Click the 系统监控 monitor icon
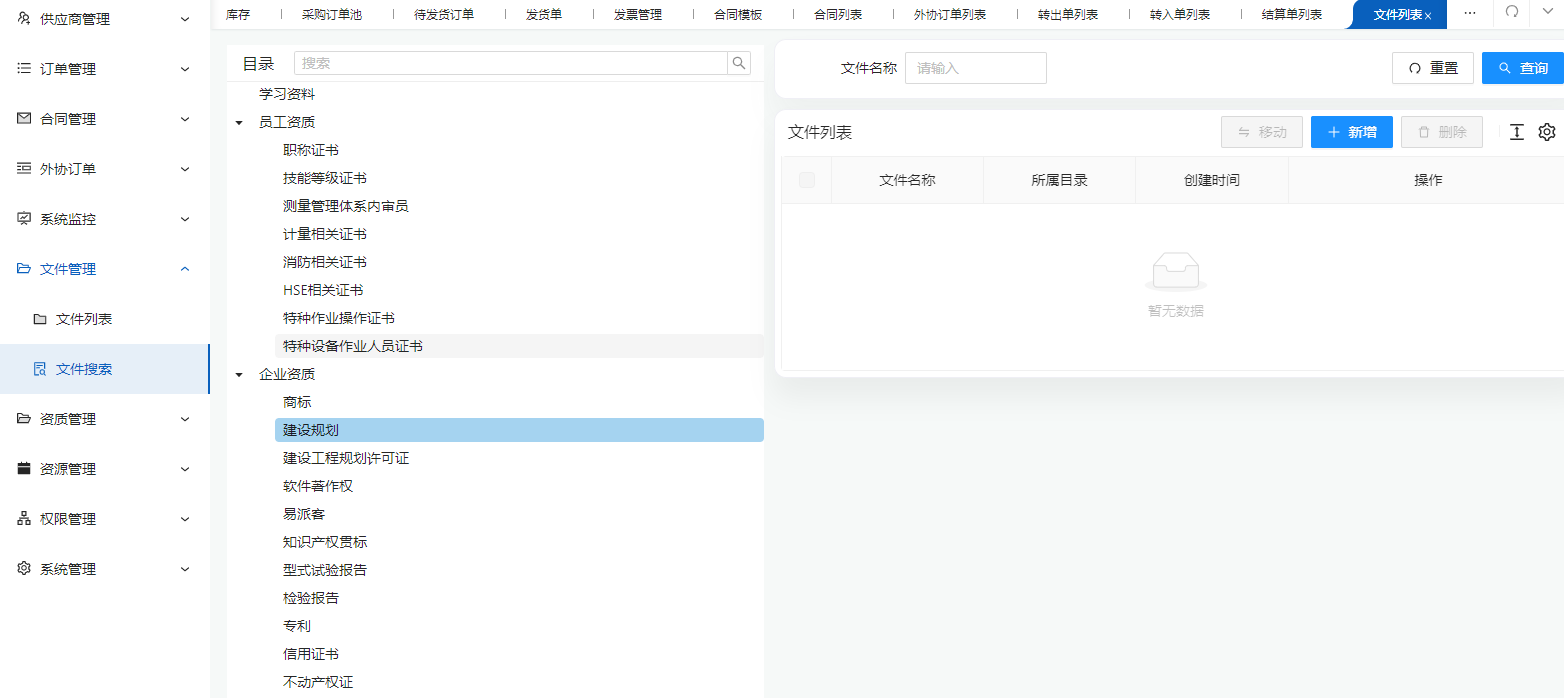Image resolution: width=1564 pixels, height=698 pixels. [24, 219]
